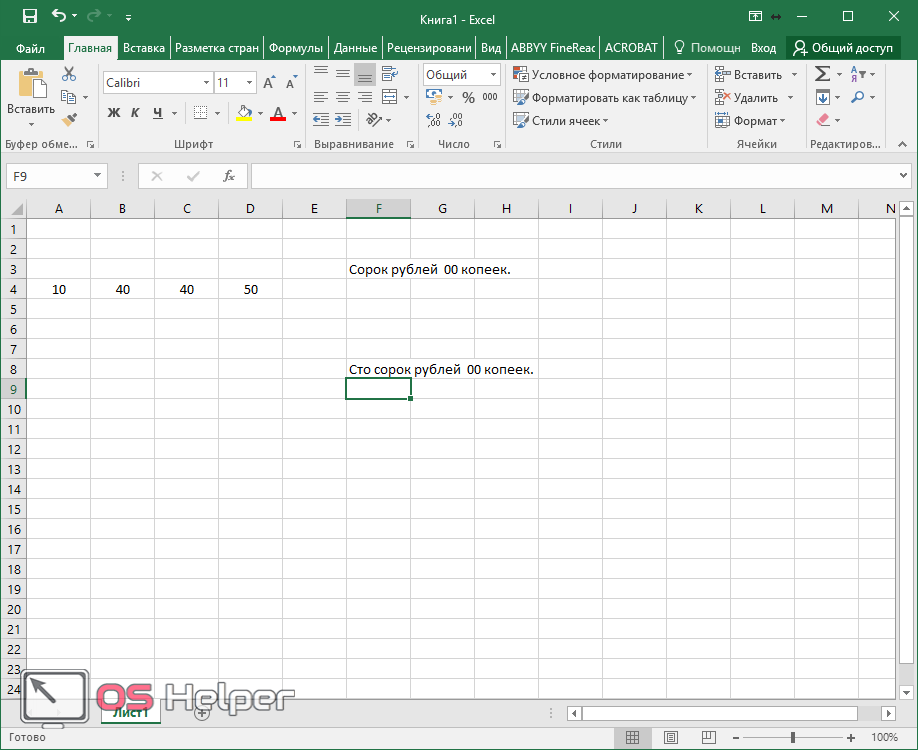Click the Save floppy disk icon

click(x=29, y=16)
